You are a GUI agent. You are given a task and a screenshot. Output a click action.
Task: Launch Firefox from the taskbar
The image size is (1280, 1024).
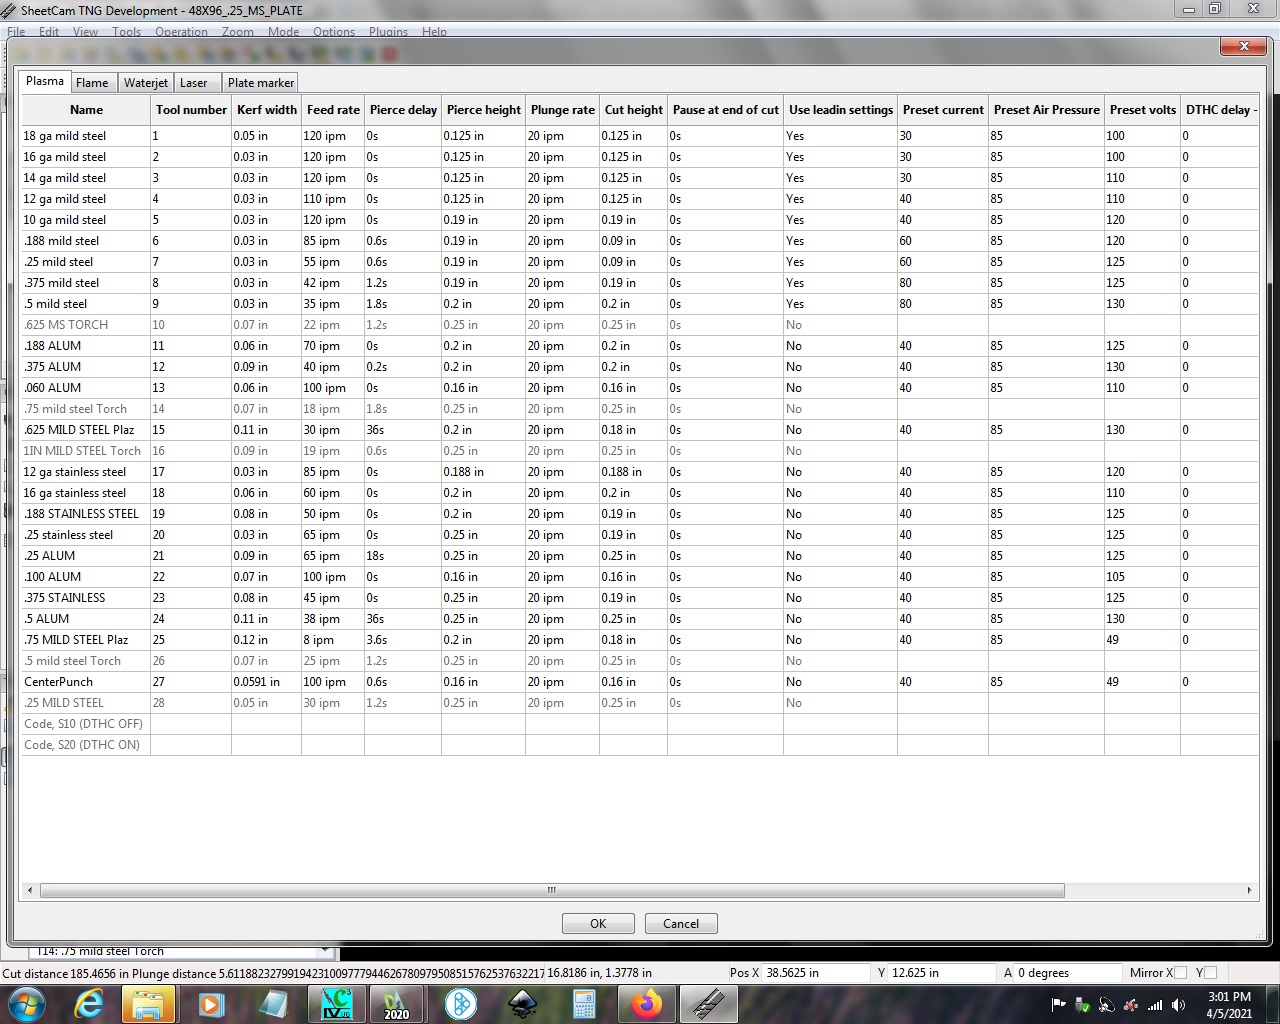(x=647, y=1004)
